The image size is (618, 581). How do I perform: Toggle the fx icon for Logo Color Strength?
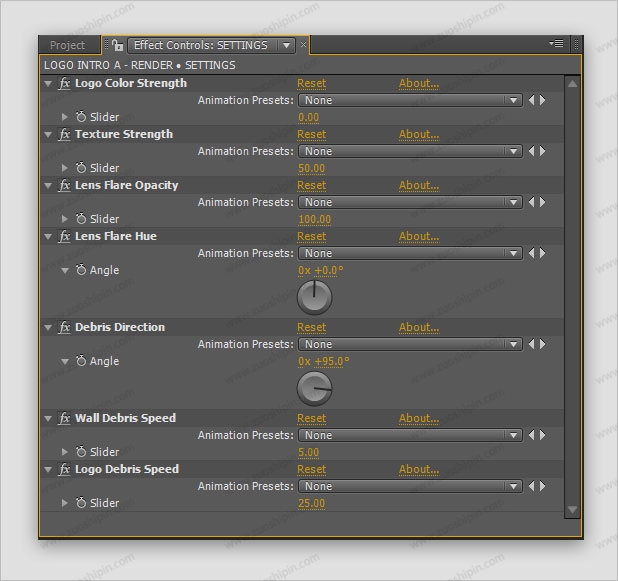coord(65,84)
